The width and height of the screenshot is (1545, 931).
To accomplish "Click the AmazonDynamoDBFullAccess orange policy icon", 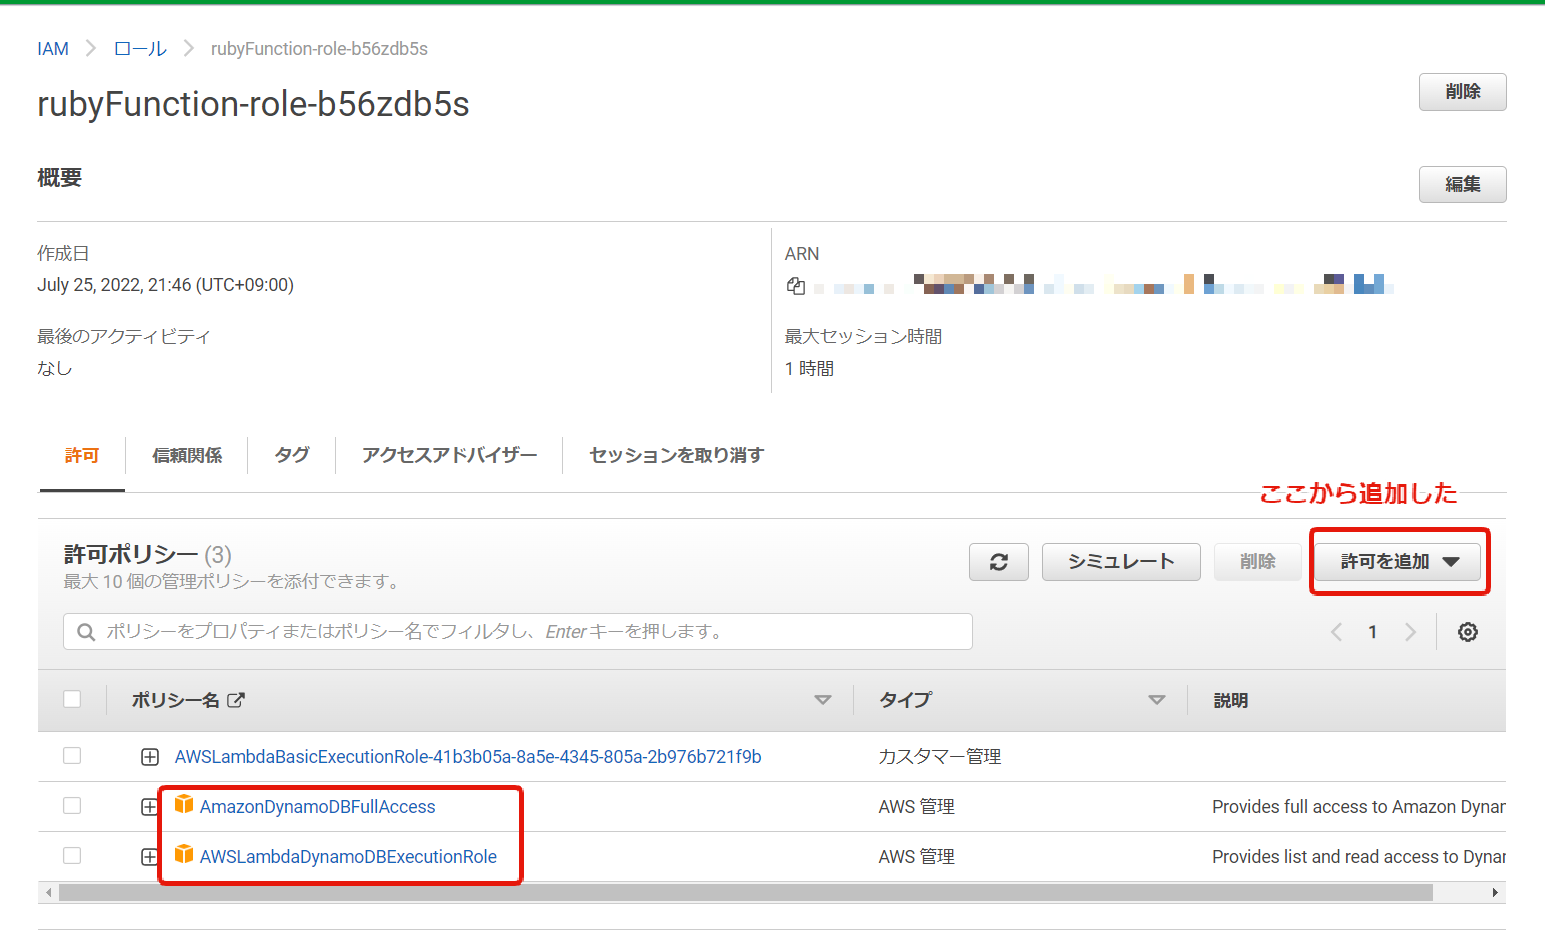I will (184, 804).
